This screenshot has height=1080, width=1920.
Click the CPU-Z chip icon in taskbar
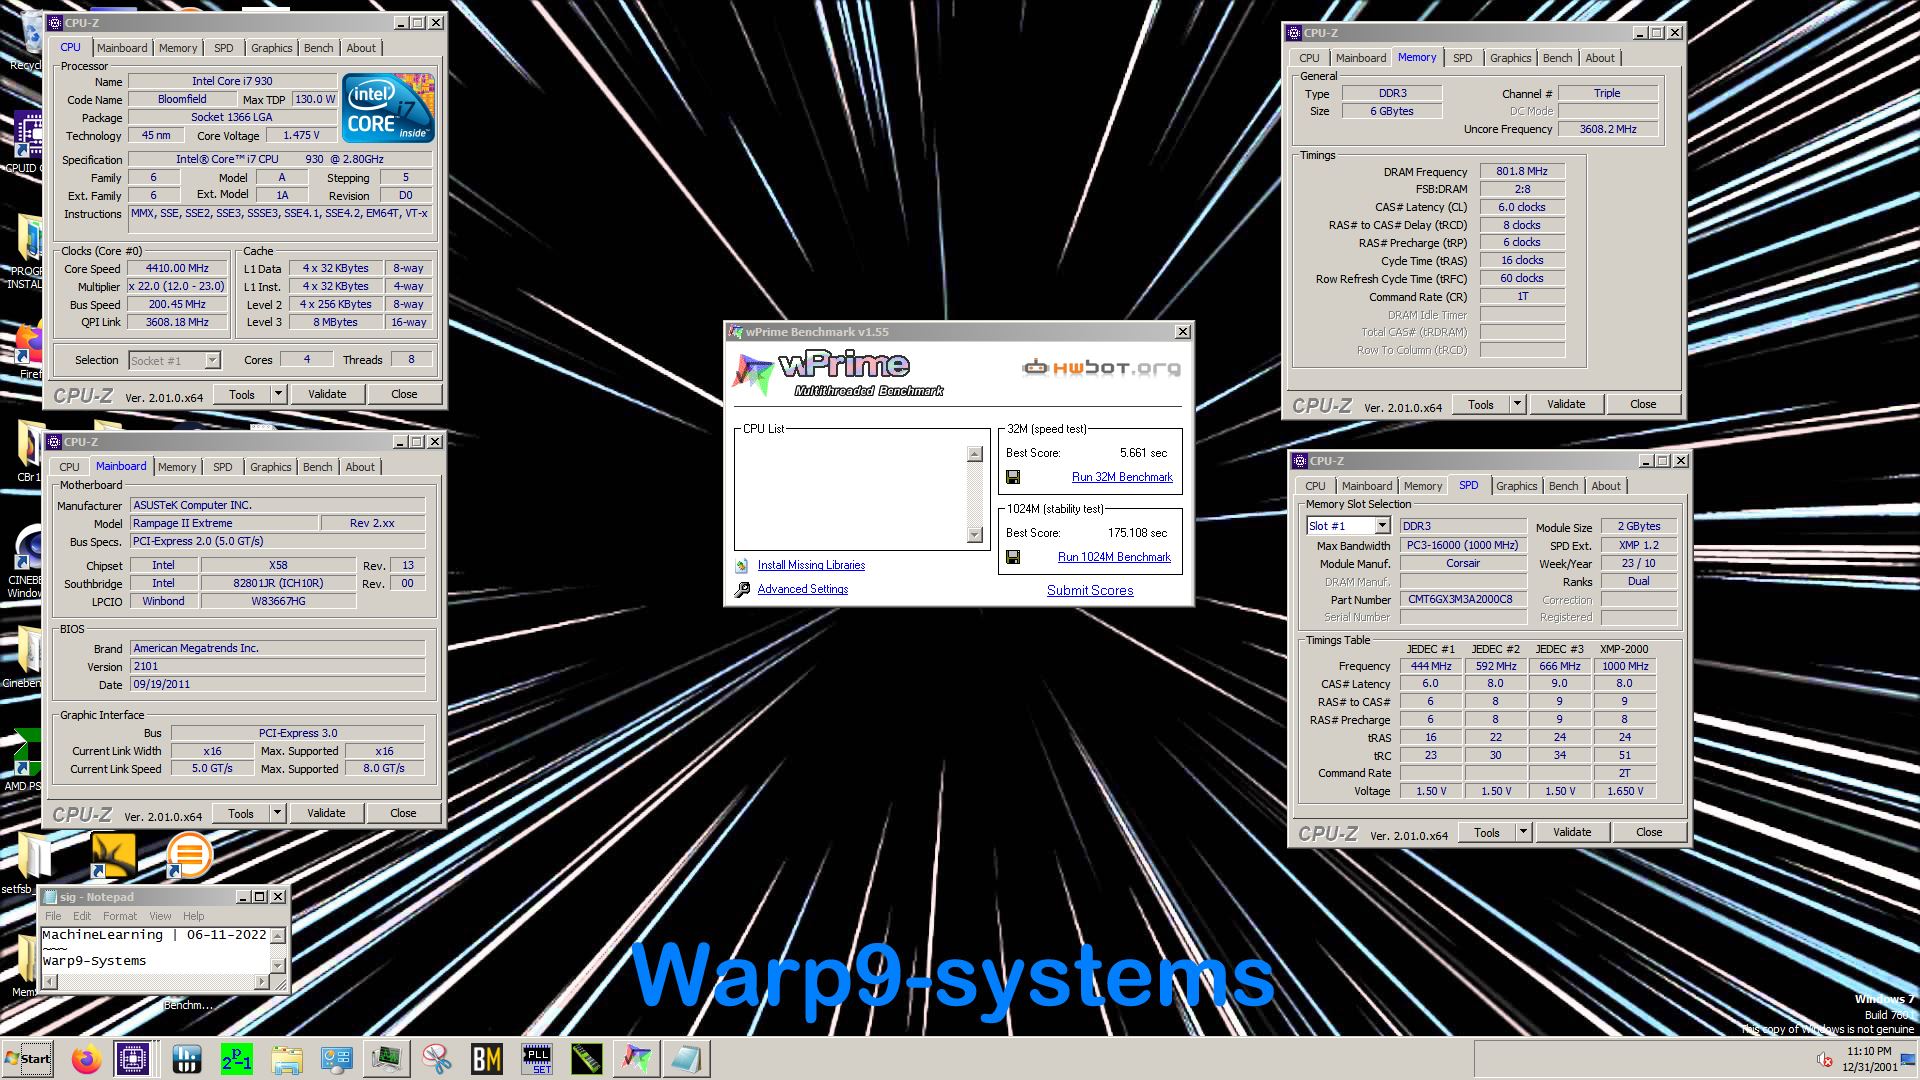coord(133,1059)
